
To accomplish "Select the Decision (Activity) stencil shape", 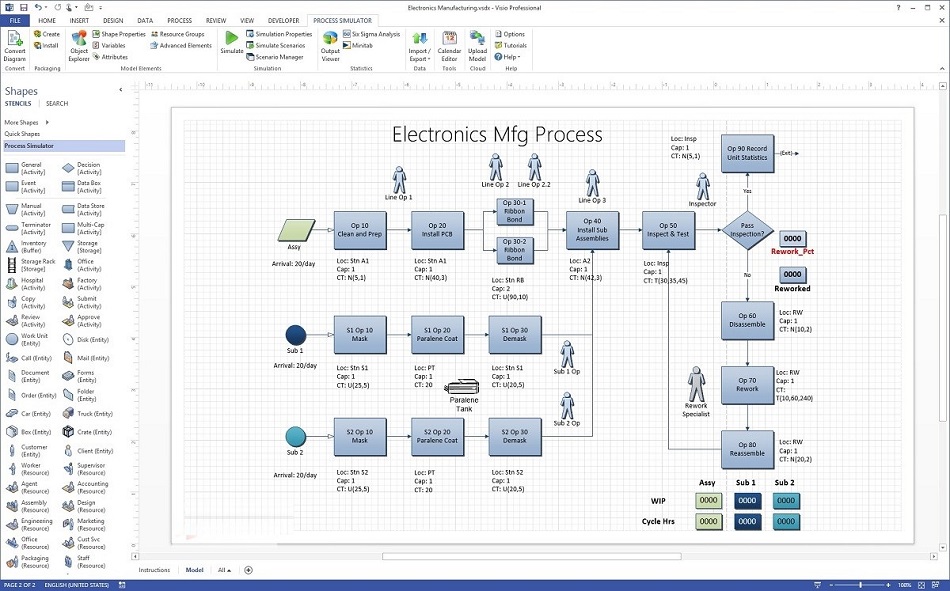I will pos(82,168).
